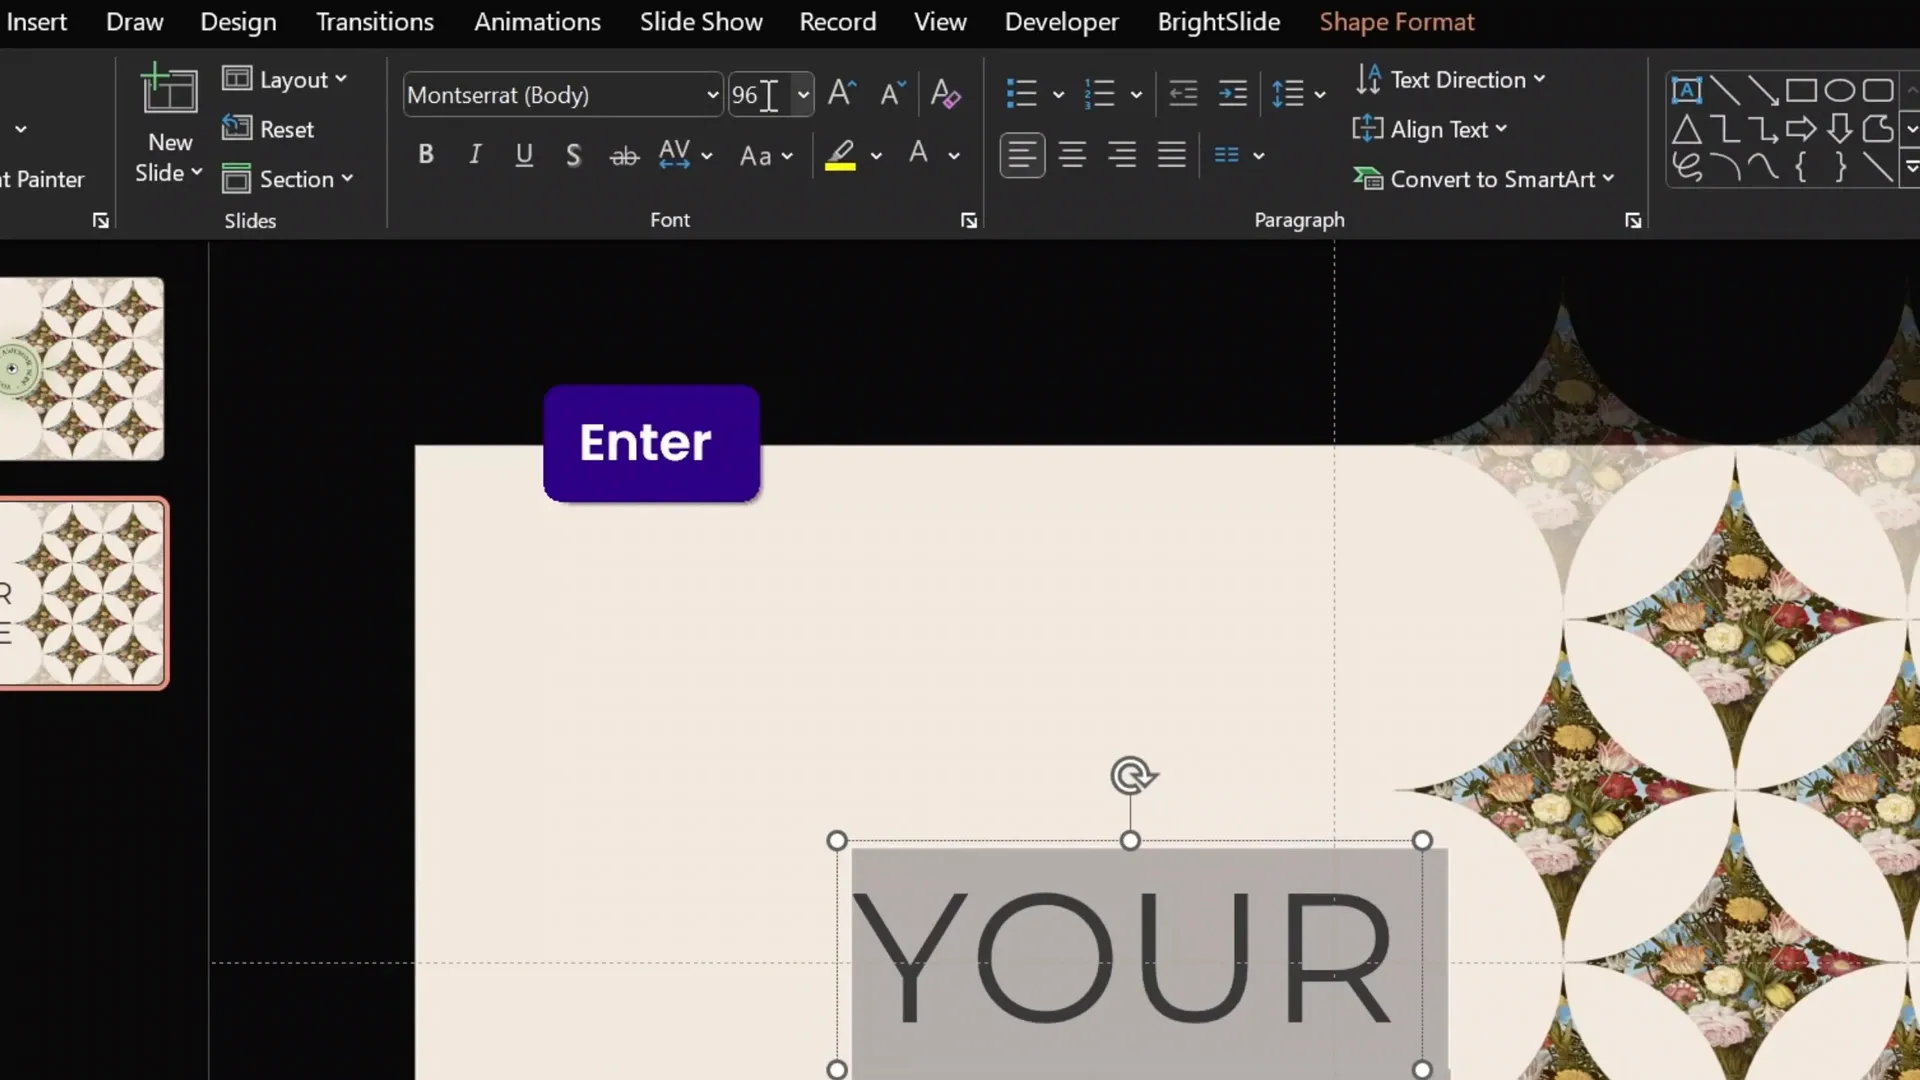Clear all formatting icon
1920x1080 pixels.
[945, 94]
